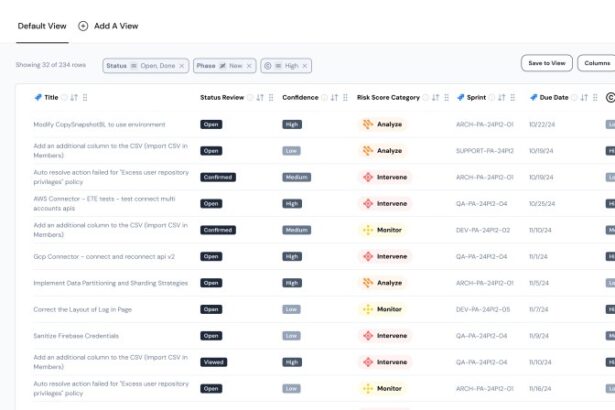
Task: Click Analyze icon in Implement Data Partitioning row
Action: [368, 283]
